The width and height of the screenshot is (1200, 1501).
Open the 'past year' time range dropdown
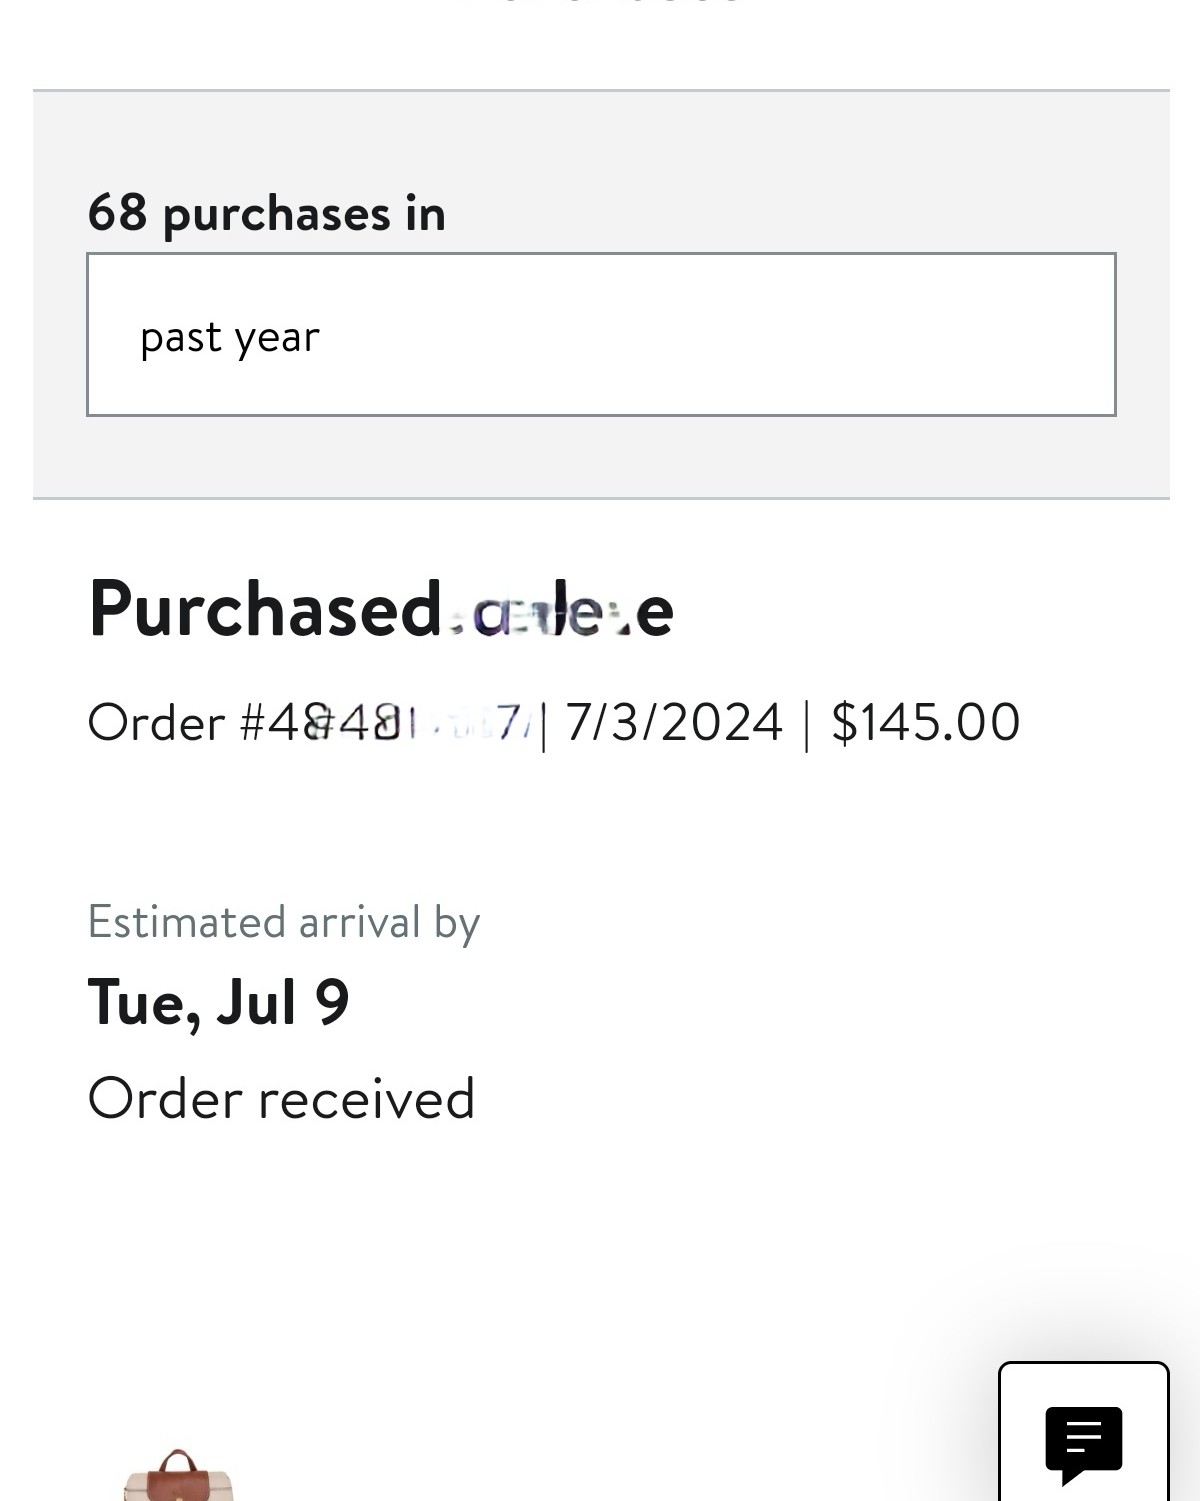tap(601, 335)
